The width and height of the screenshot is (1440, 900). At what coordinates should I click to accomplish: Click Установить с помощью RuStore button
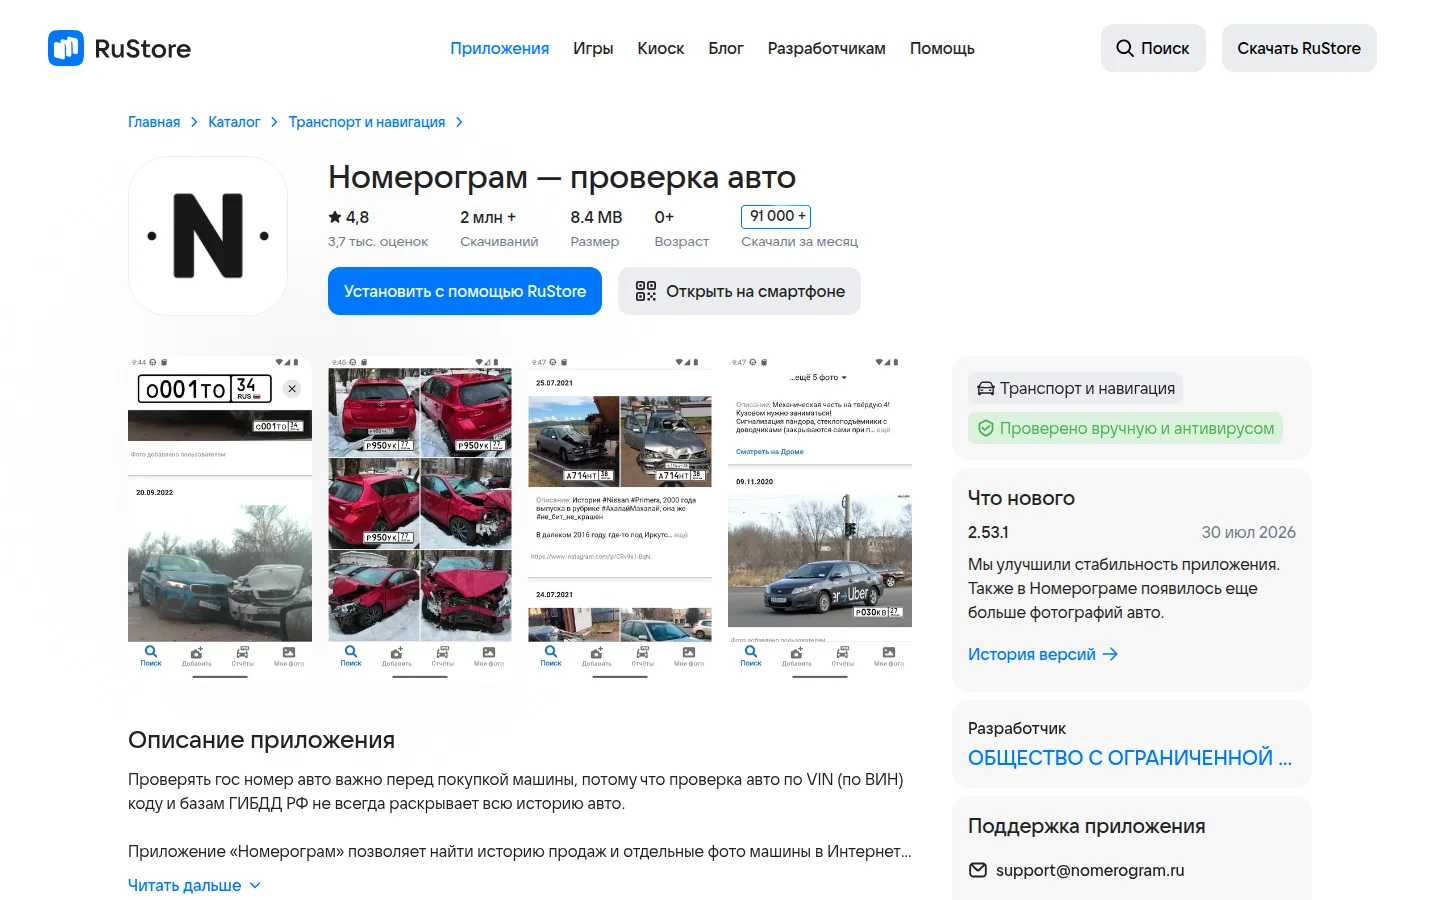coord(465,291)
